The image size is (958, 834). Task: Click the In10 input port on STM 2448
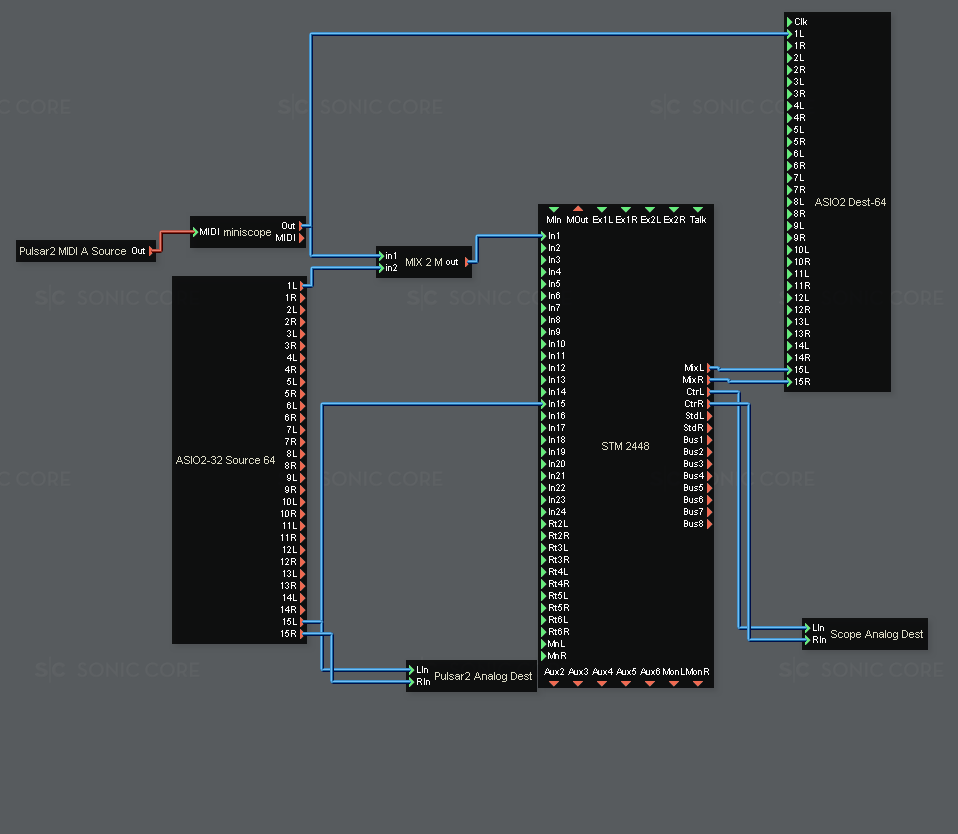[x=544, y=344]
